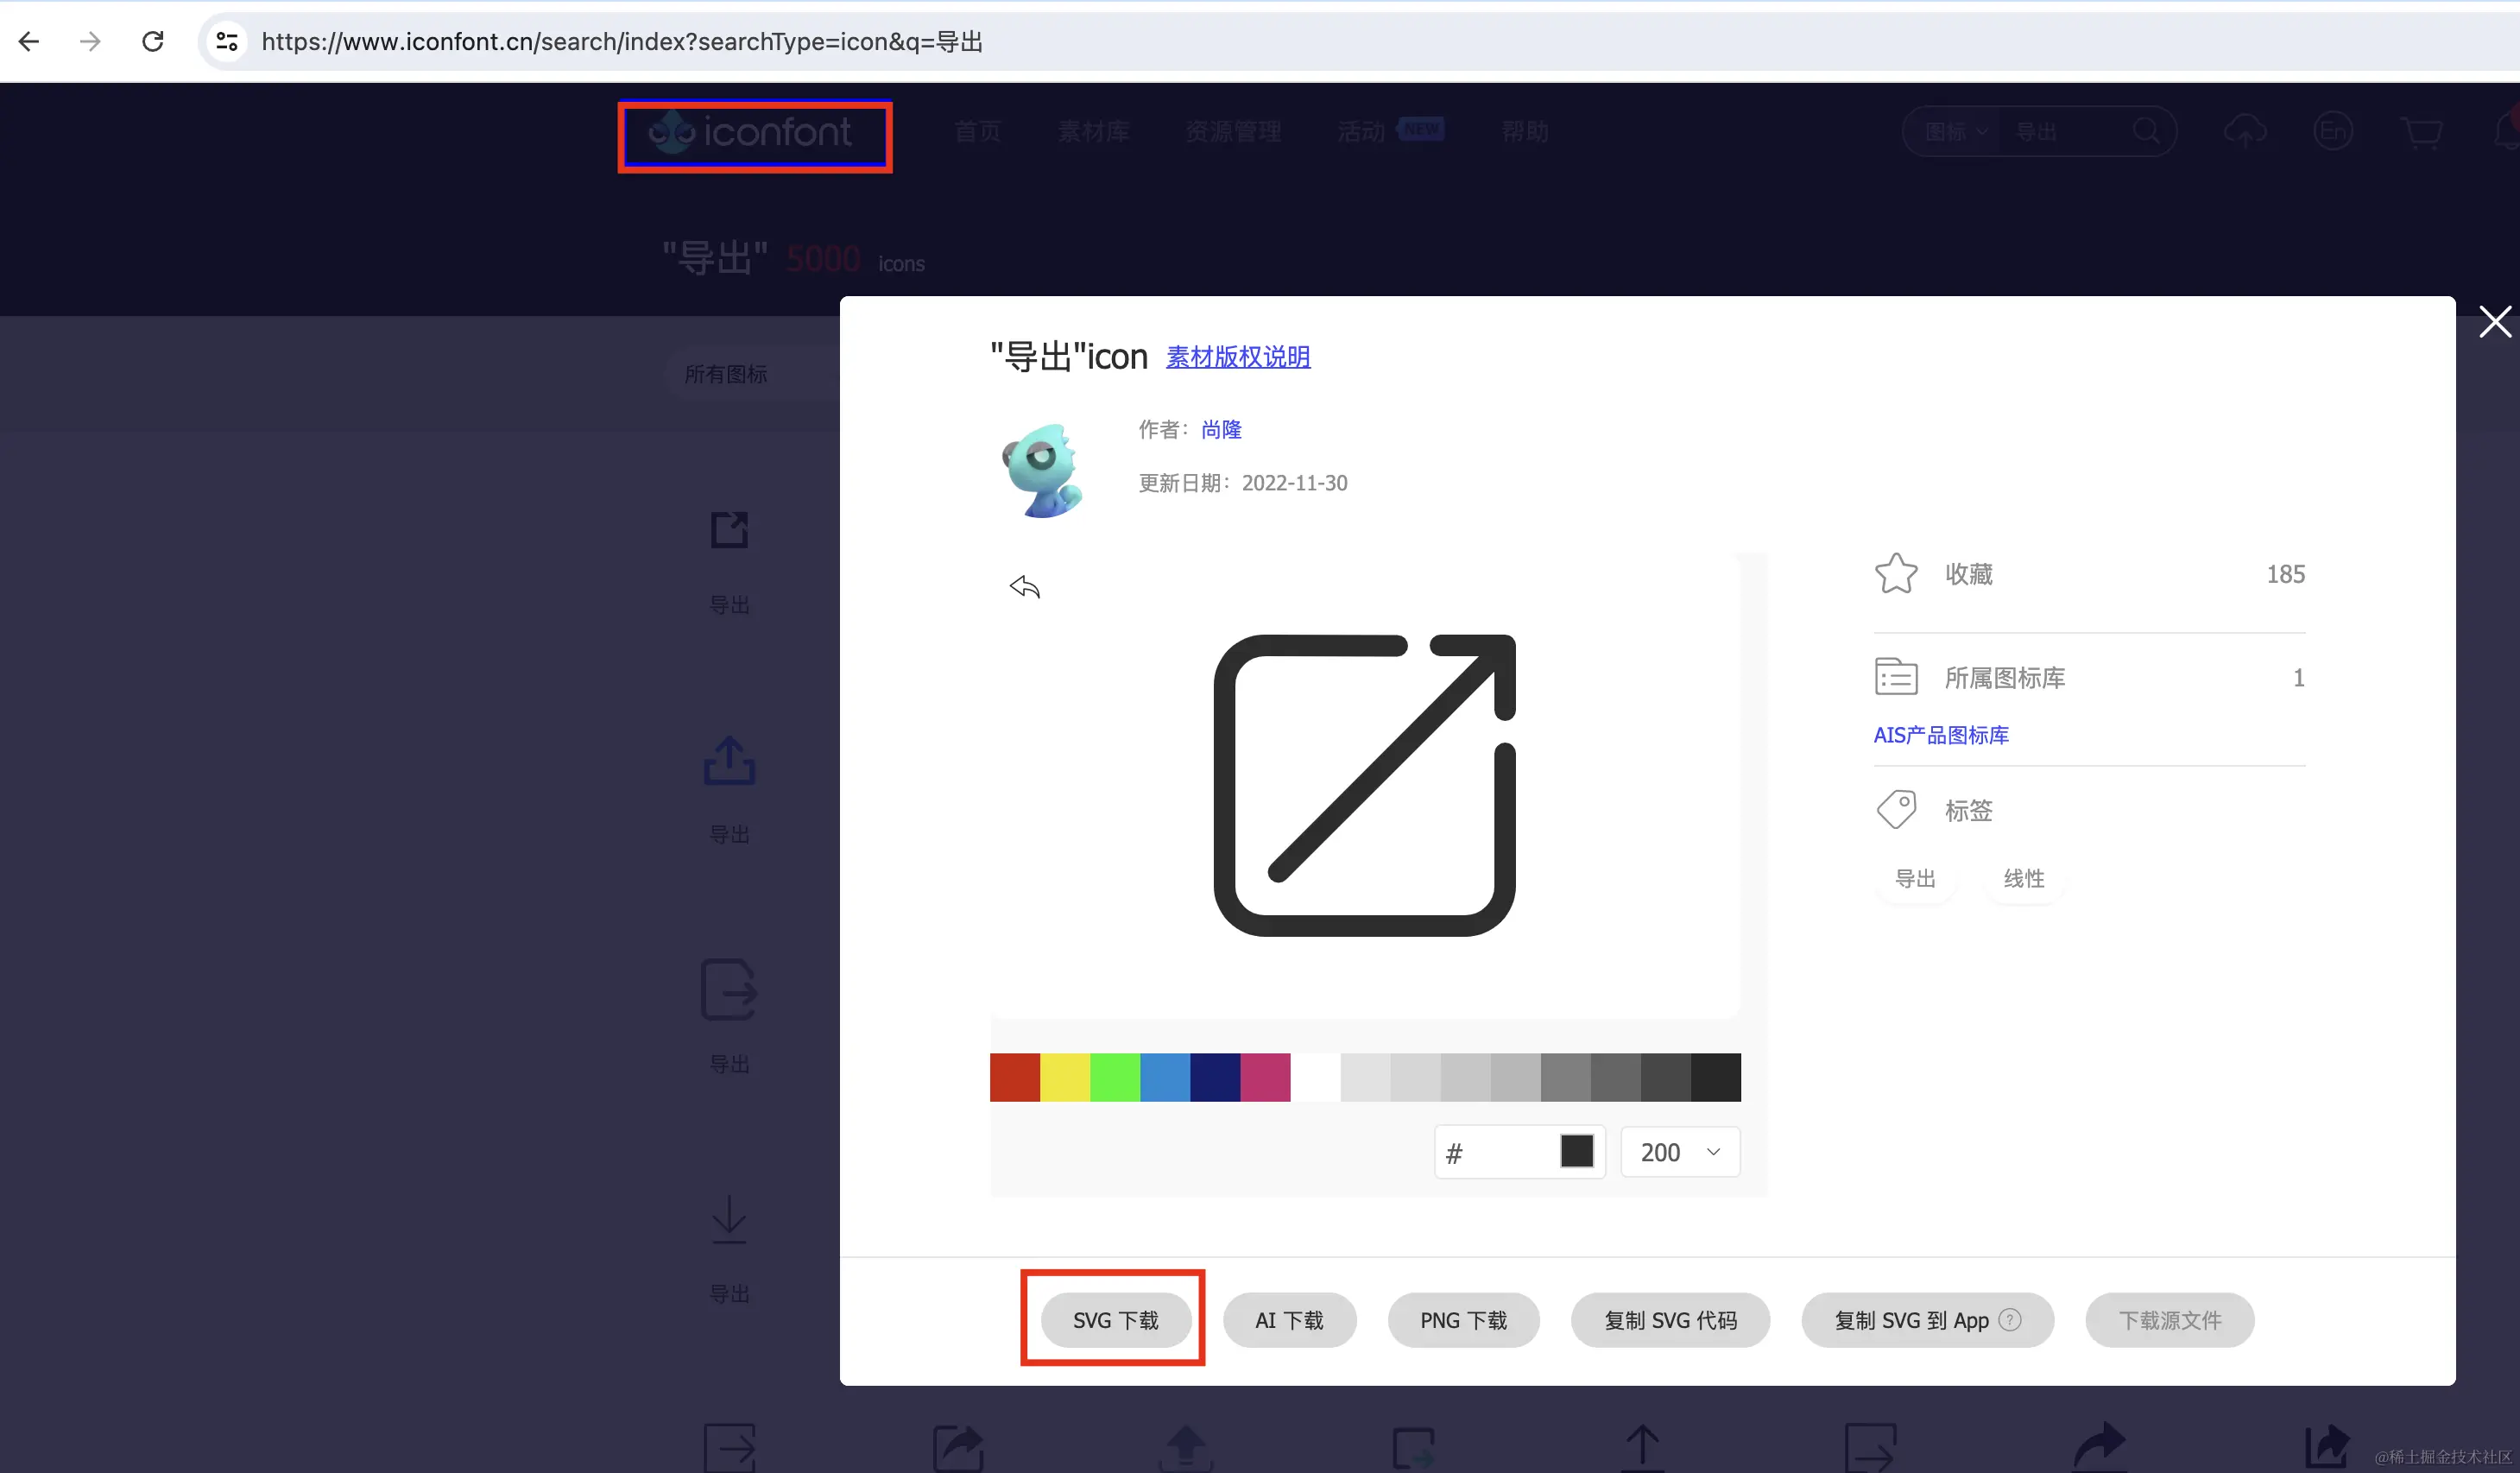This screenshot has height=1473, width=2520.
Task: Click the undo arrow above icon preview
Action: (x=1025, y=587)
